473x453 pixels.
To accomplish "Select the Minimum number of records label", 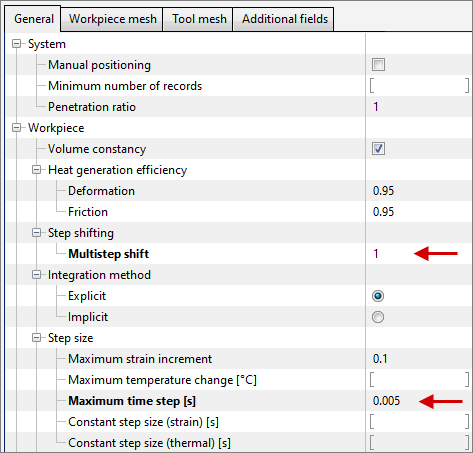I will [x=125, y=86].
